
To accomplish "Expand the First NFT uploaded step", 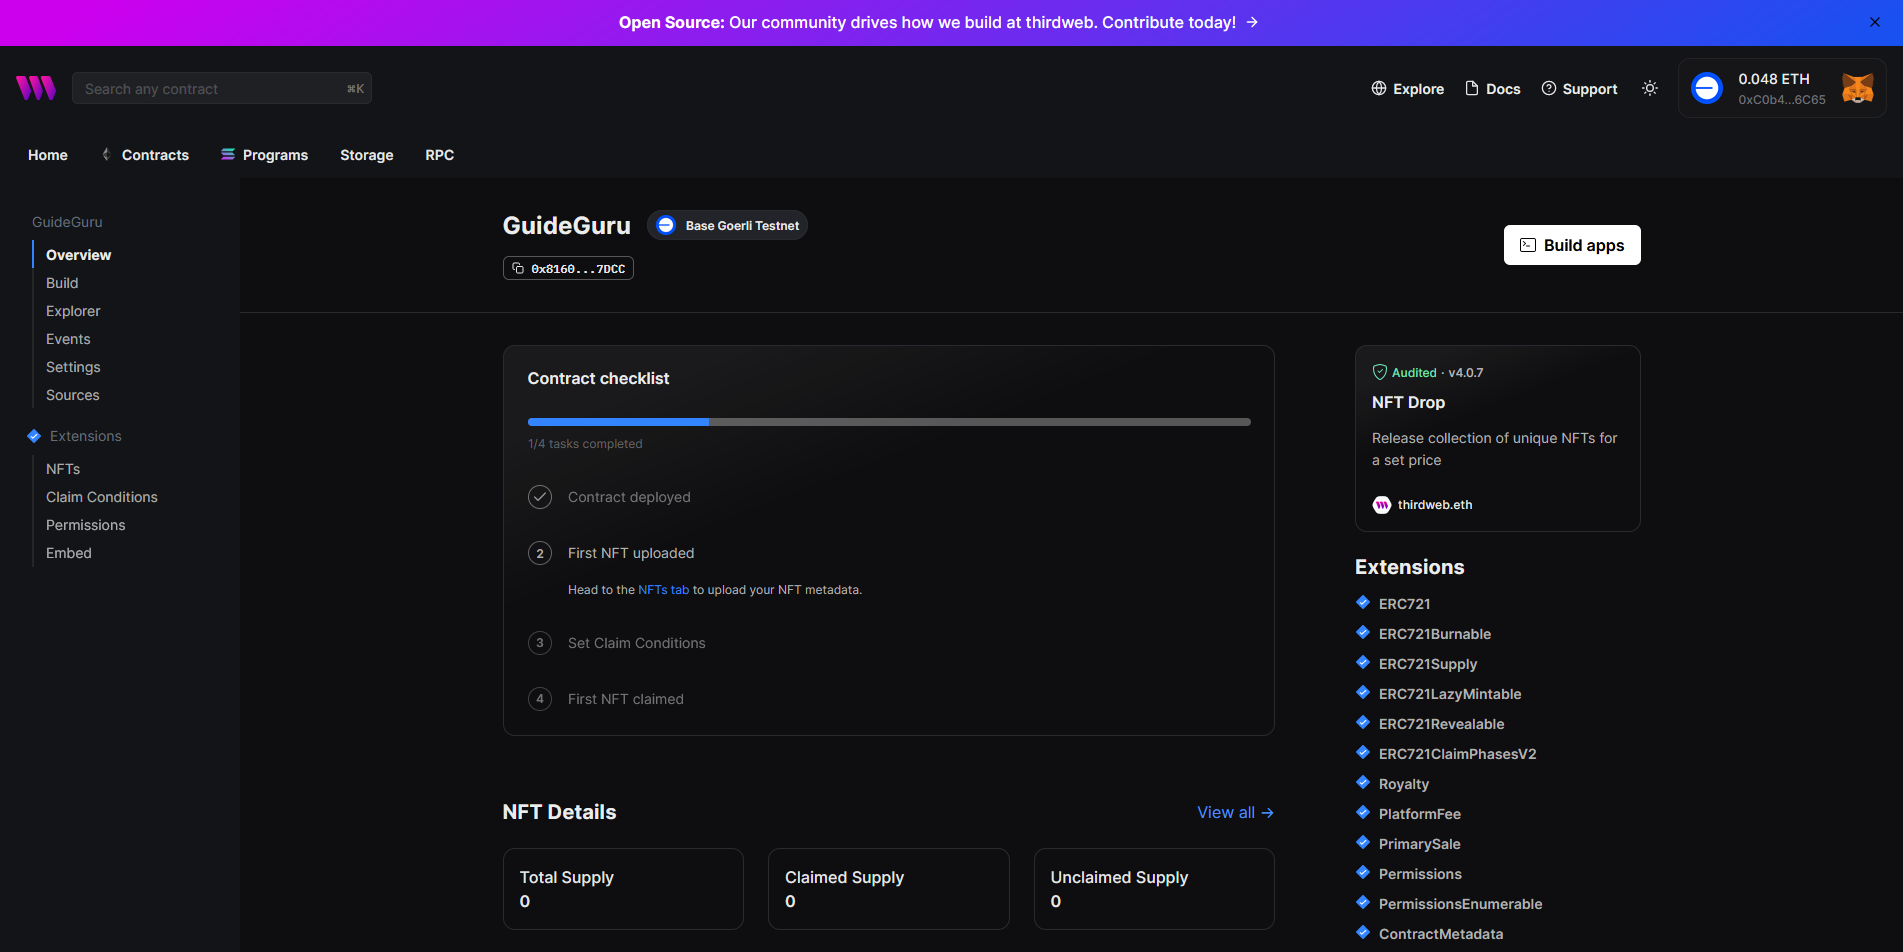I will 630,553.
